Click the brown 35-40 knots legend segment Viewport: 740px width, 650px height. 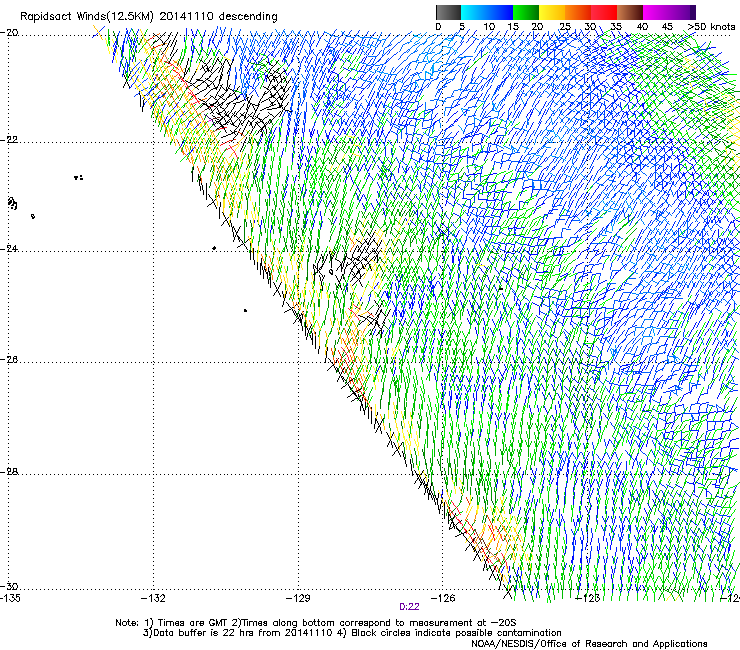point(630,12)
